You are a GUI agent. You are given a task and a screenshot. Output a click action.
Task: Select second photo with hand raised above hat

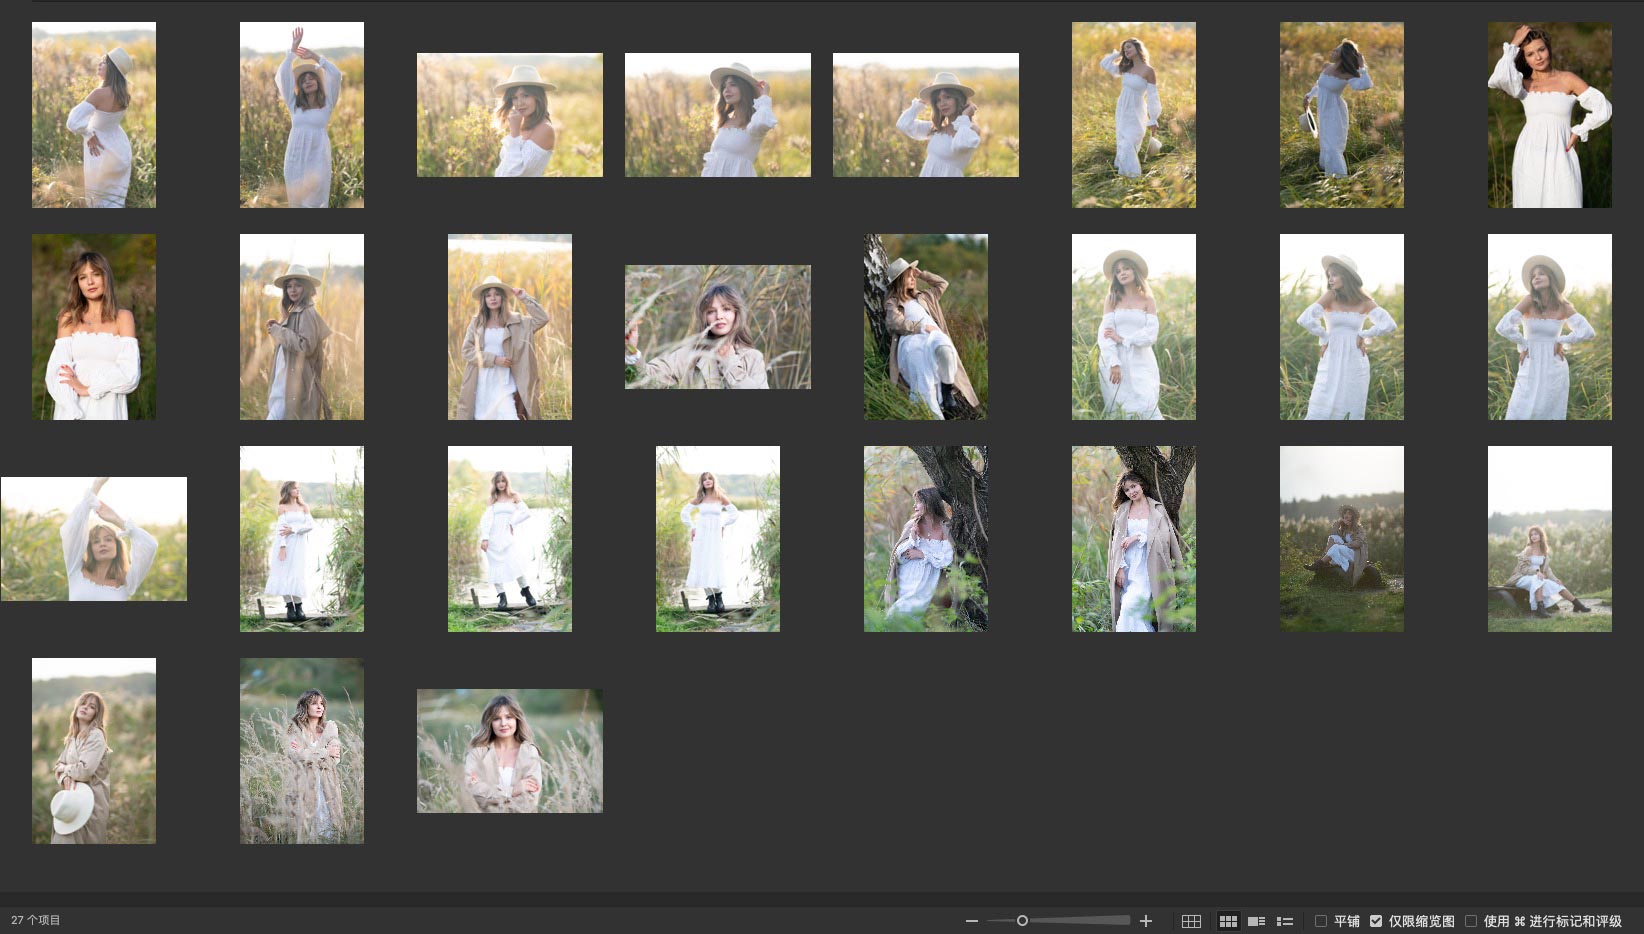(x=301, y=115)
